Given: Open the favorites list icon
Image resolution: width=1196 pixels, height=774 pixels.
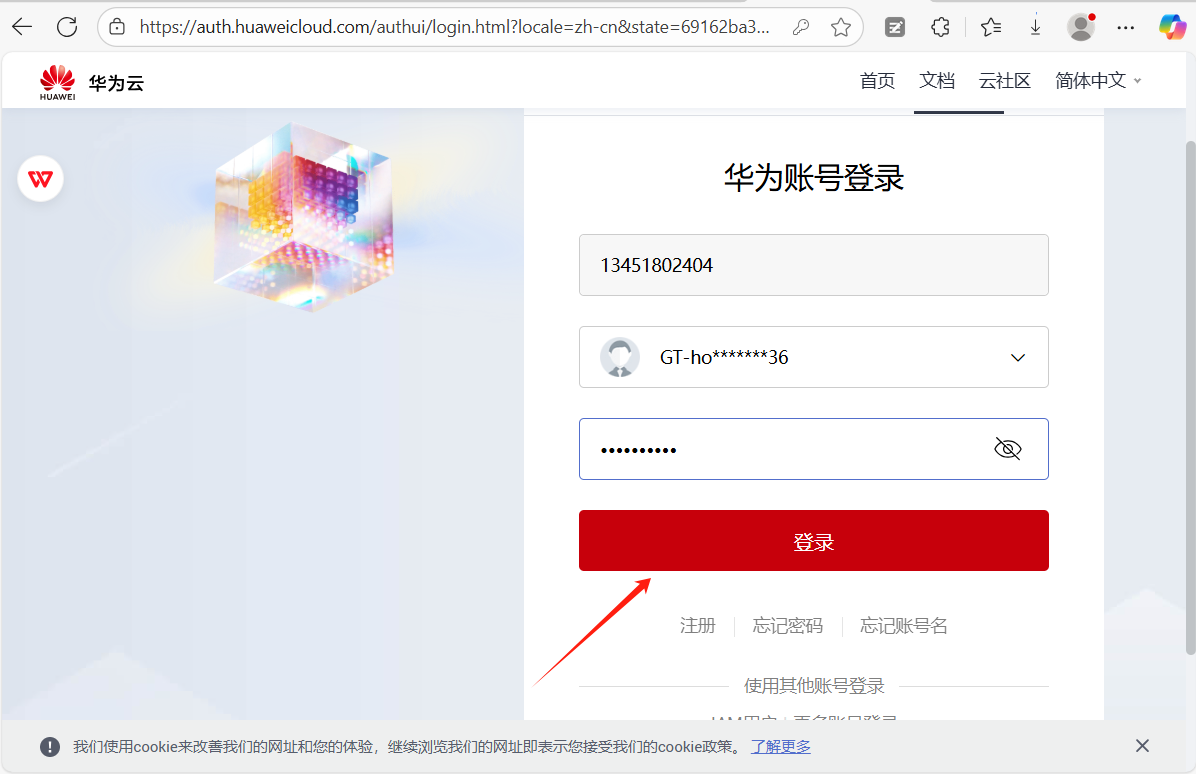Looking at the screenshot, I should [991, 27].
